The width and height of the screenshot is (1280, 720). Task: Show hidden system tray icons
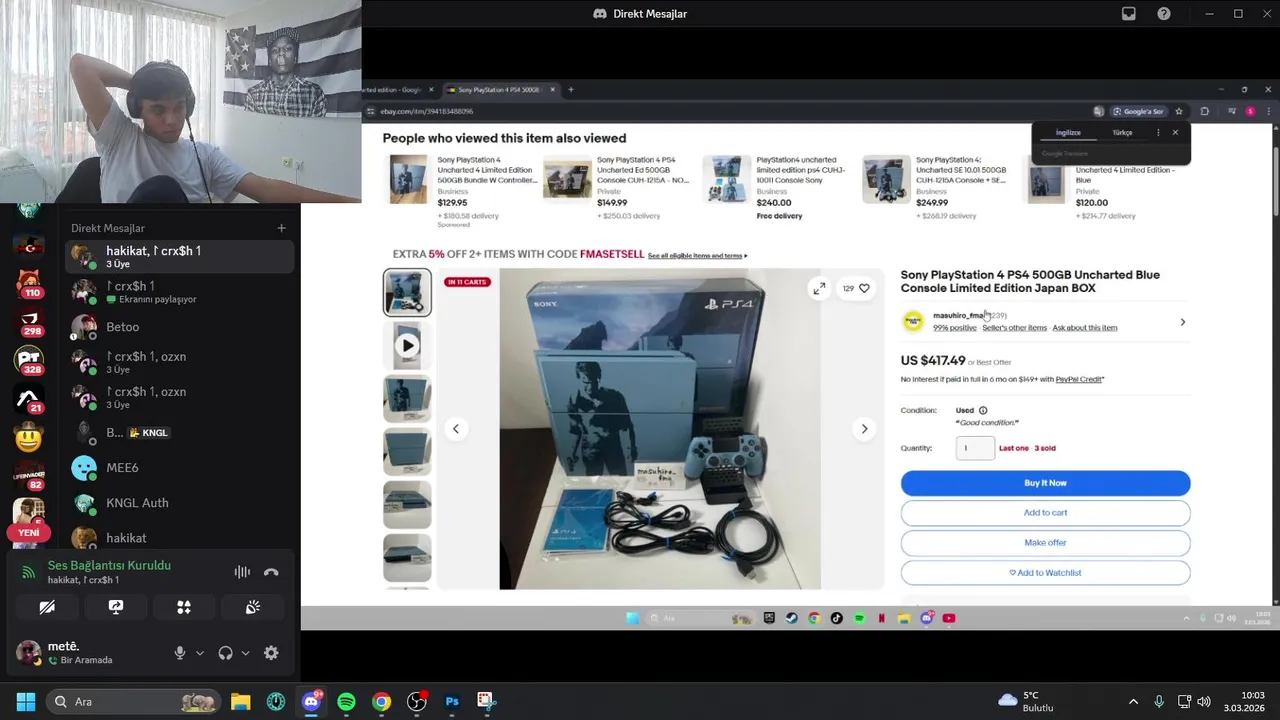(1133, 702)
